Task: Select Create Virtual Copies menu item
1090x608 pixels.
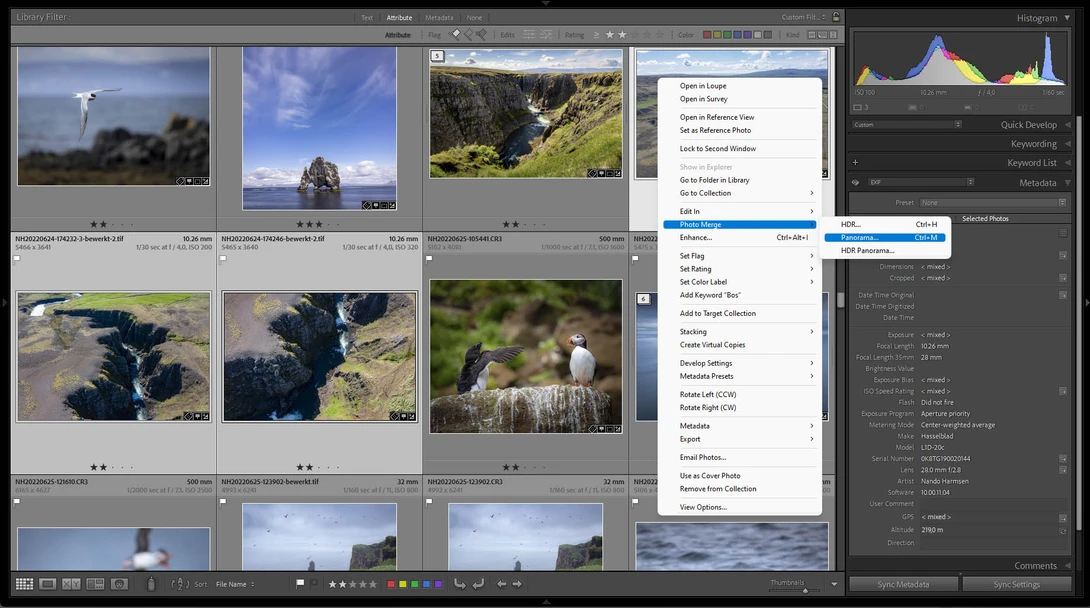Action: point(740,345)
